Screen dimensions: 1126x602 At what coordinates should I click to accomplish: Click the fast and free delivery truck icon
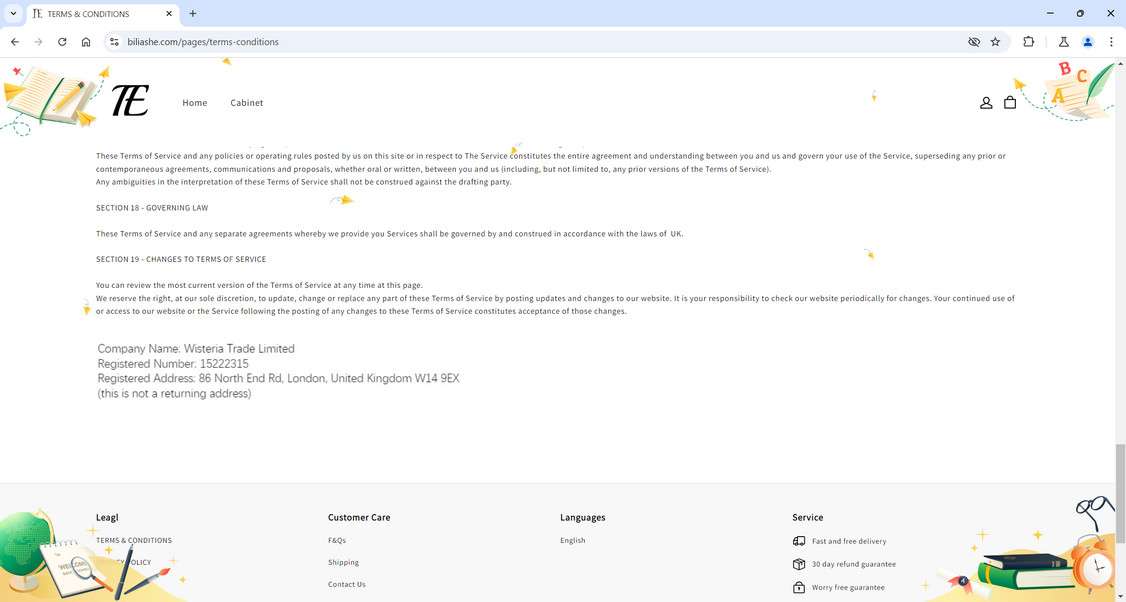click(x=799, y=541)
